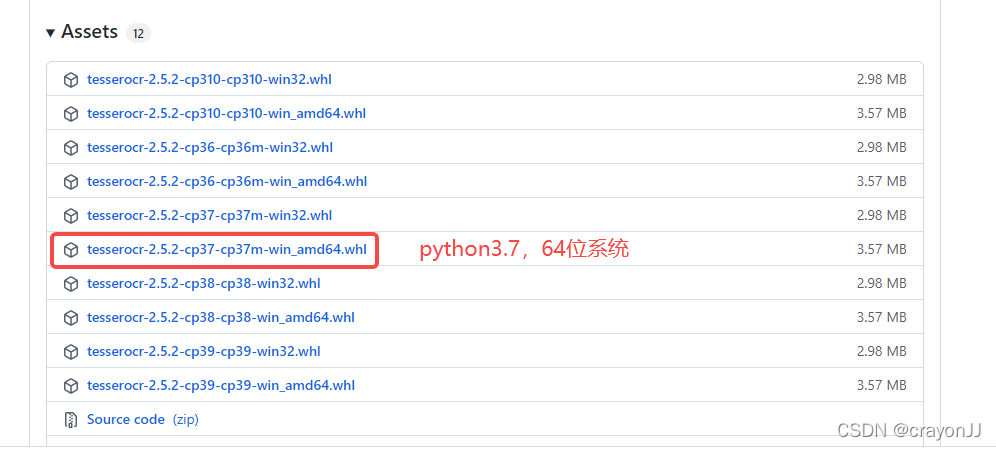The image size is (996, 450).
Task: Click 3.57 MB size of cp310-win_amd64 wheel
Action: [881, 114]
